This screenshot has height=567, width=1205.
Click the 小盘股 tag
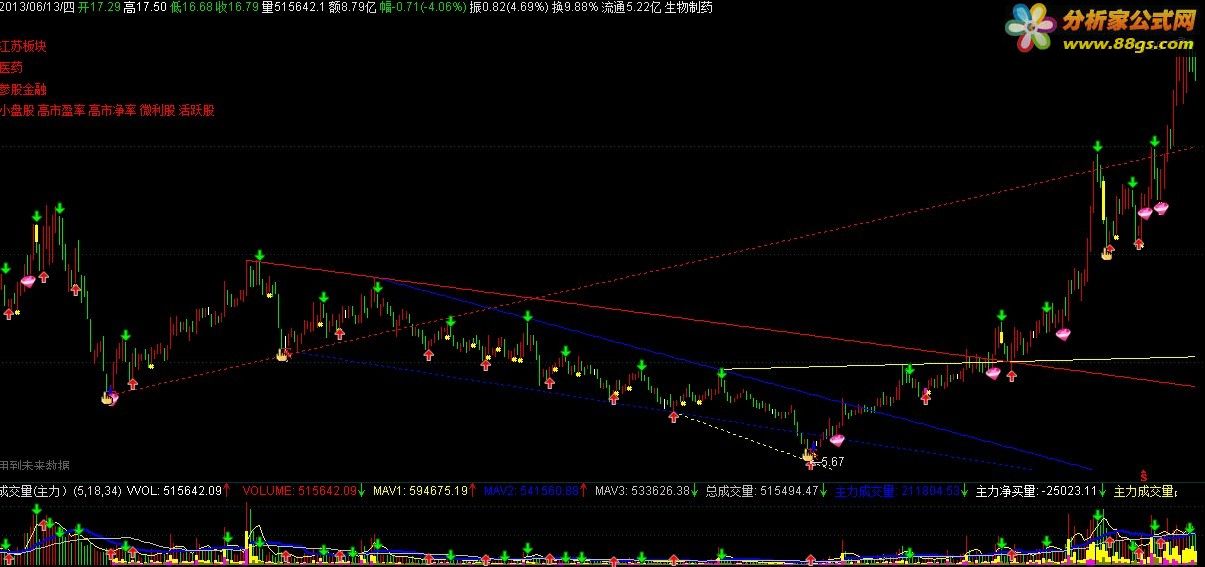[18, 110]
